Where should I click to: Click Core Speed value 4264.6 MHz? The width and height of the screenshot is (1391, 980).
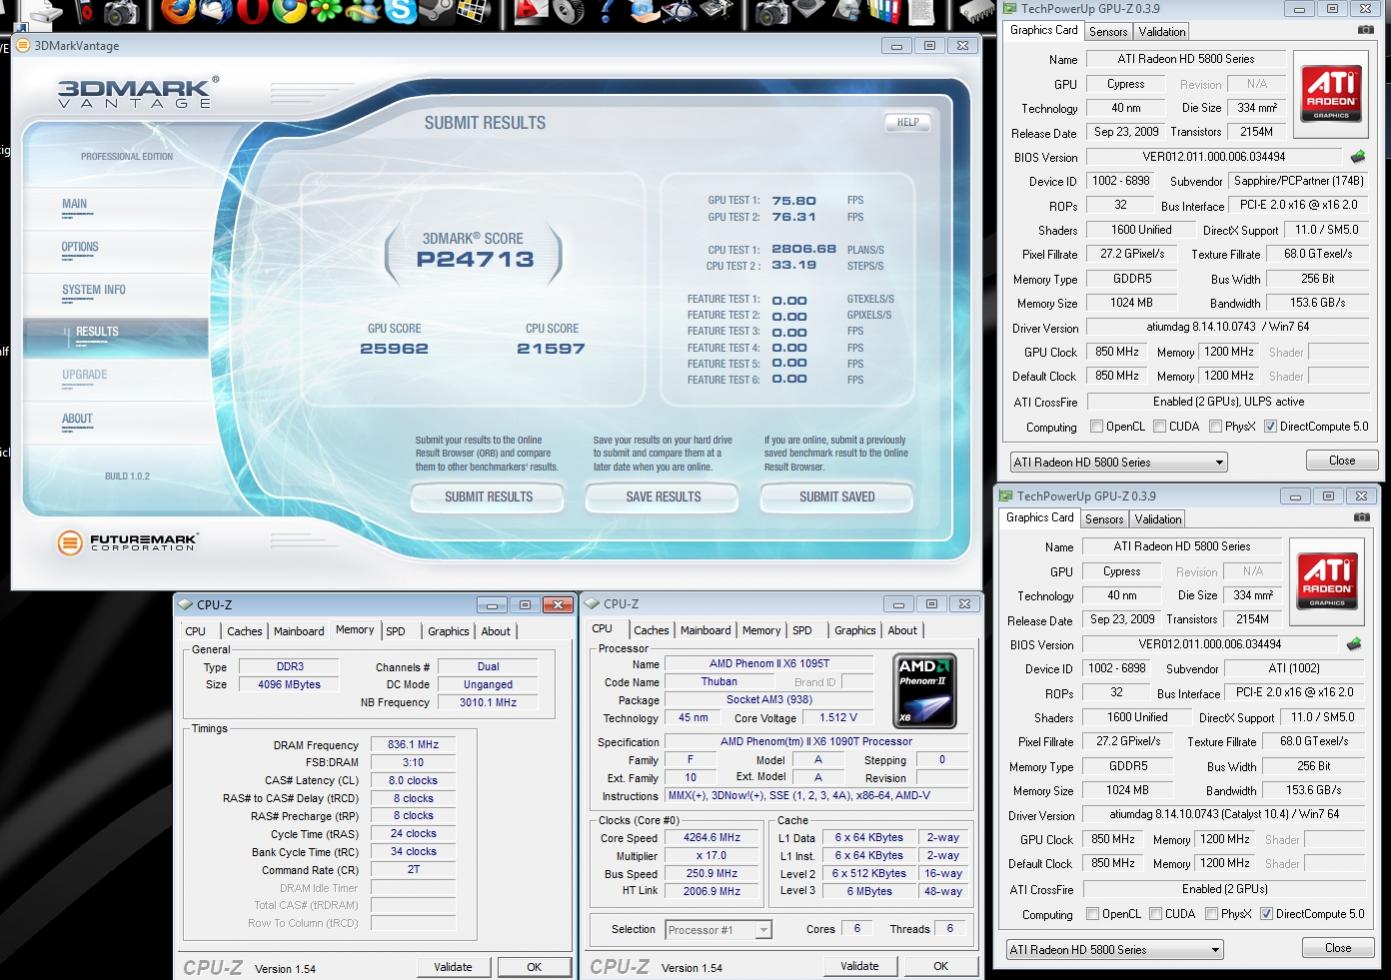coord(712,838)
